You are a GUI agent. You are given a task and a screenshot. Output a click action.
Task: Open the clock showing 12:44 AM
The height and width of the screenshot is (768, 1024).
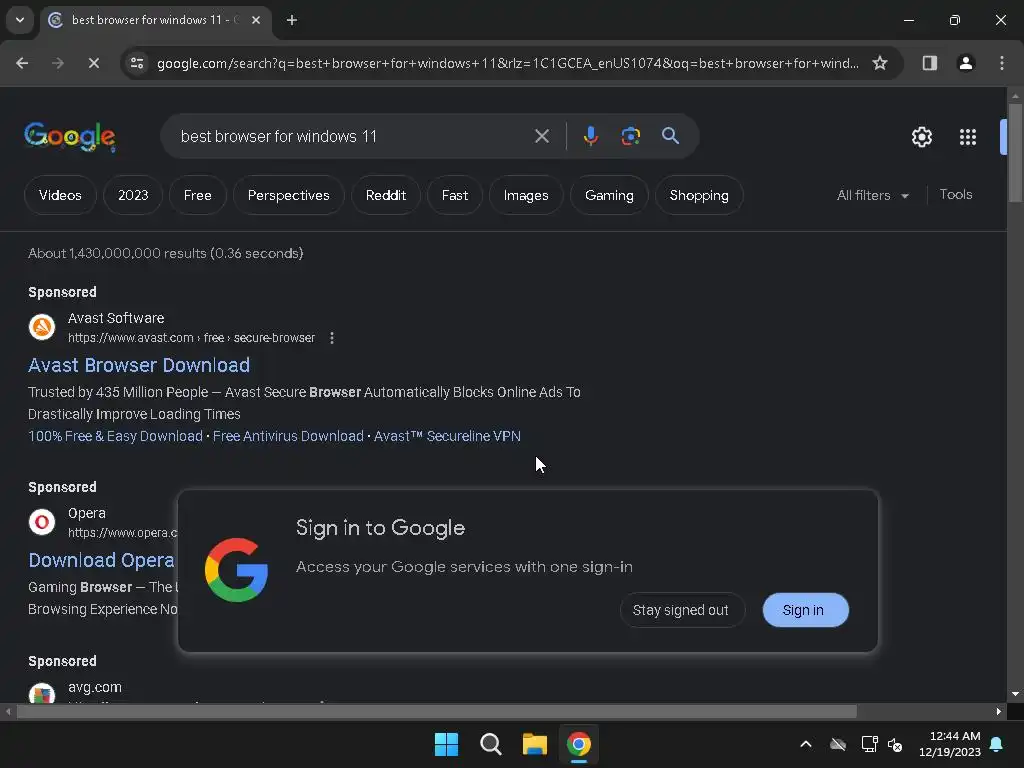click(x=950, y=744)
